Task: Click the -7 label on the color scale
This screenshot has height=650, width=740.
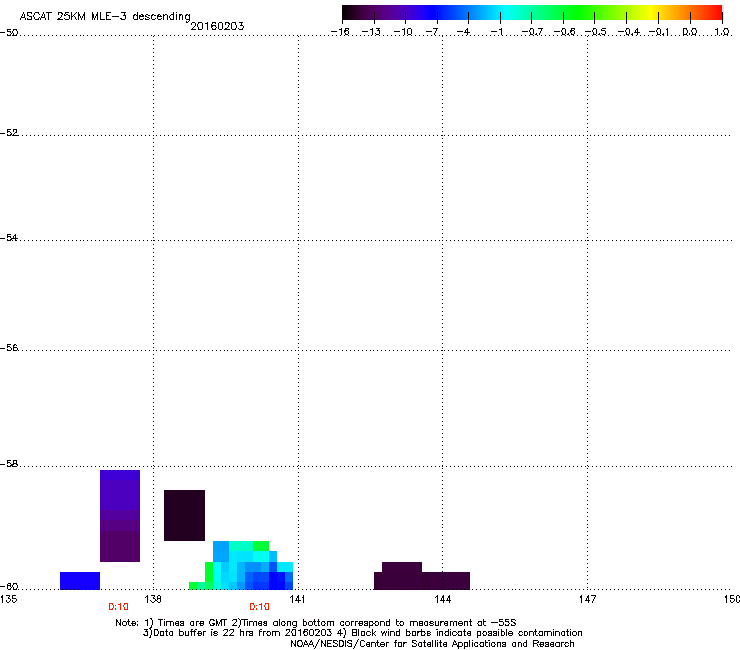Action: coord(434,32)
